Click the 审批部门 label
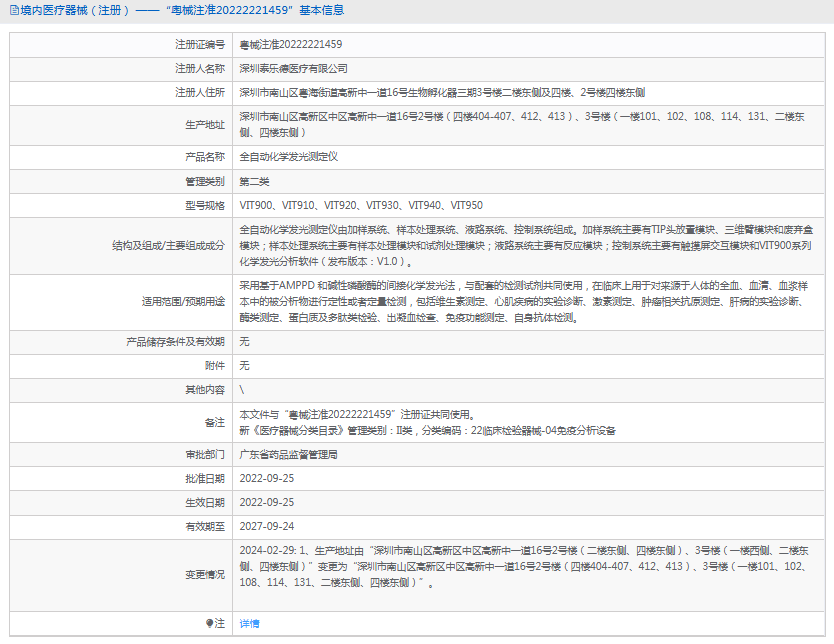Viewport: 834px width, 644px height. click(x=205, y=455)
